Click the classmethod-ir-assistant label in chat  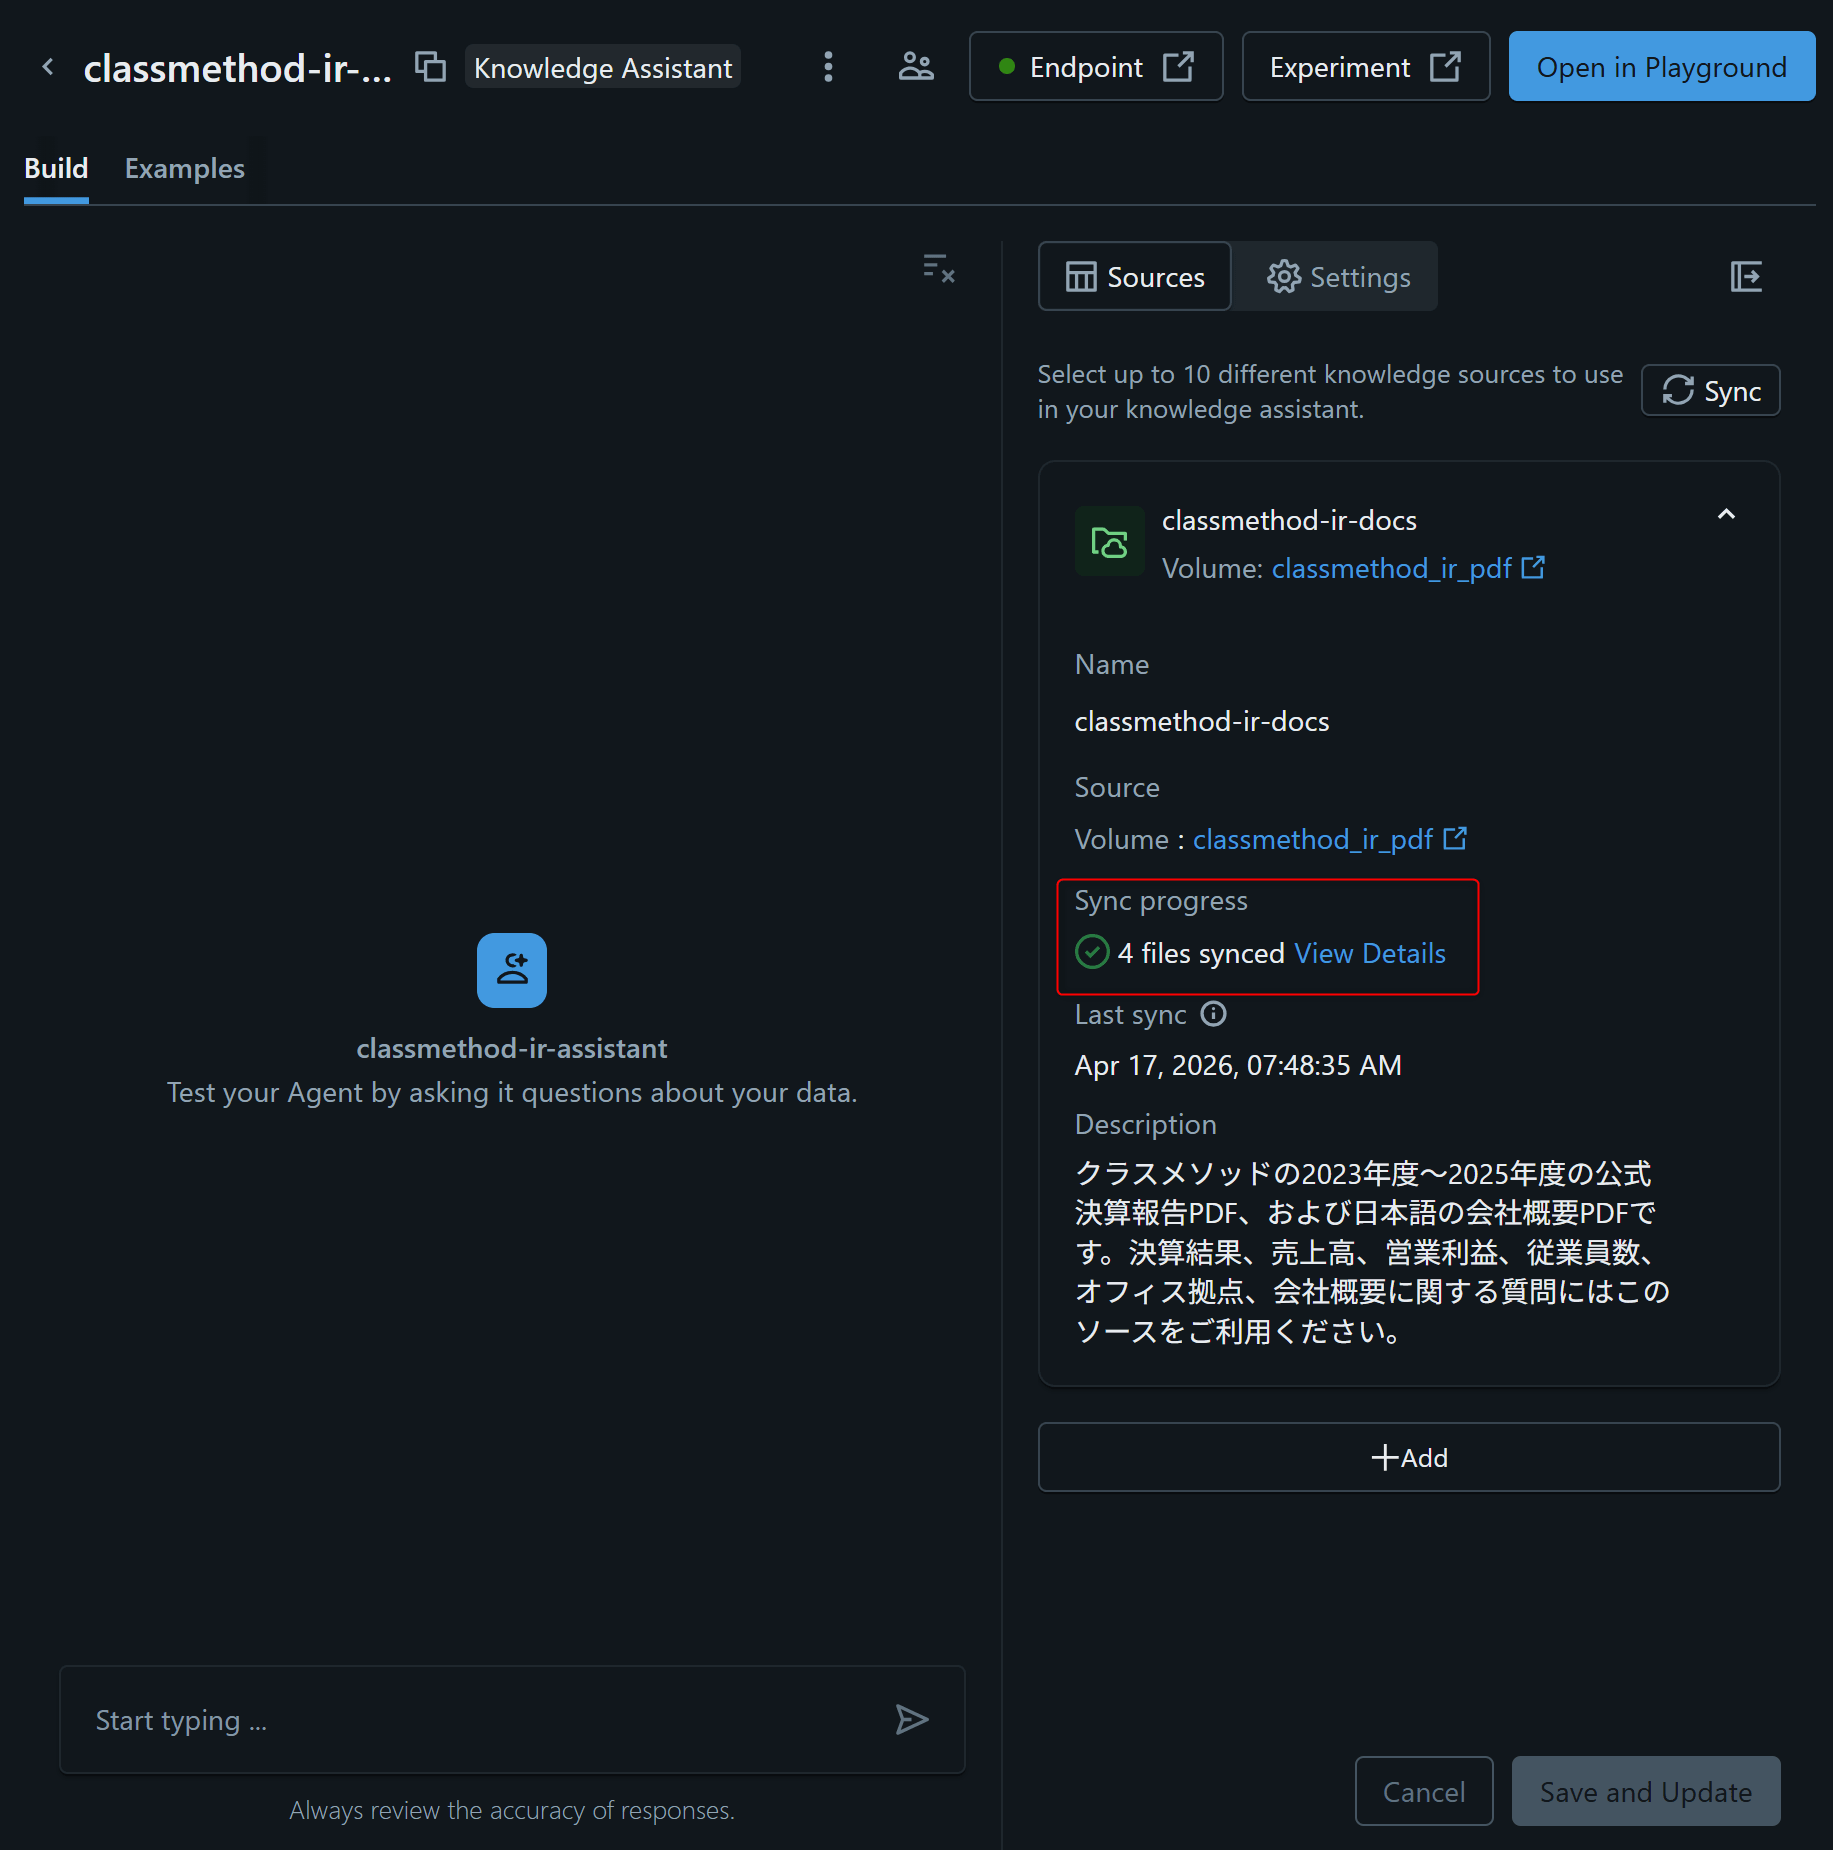tap(512, 1048)
